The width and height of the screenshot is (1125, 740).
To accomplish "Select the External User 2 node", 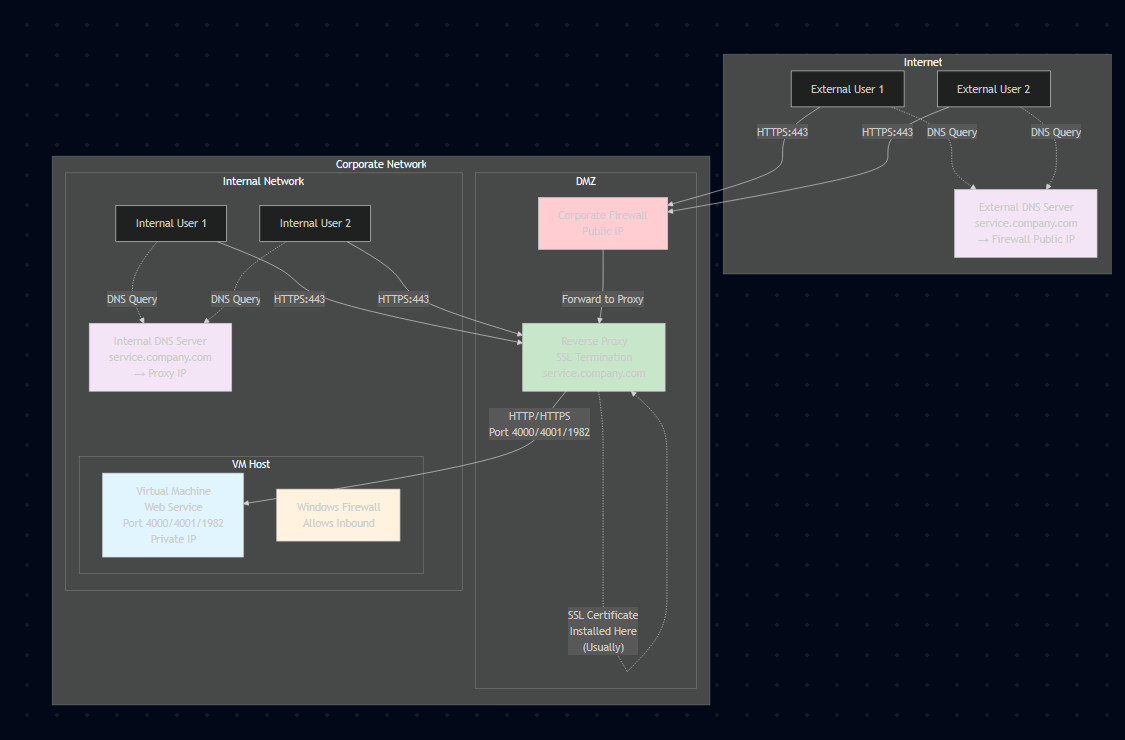I will tap(994, 89).
